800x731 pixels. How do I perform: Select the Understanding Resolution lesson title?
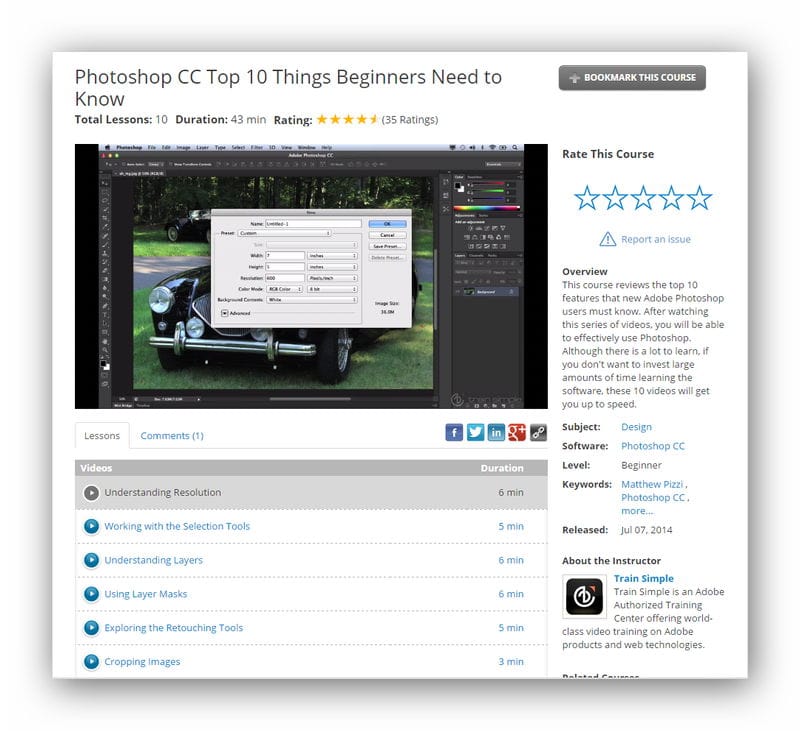click(x=163, y=492)
